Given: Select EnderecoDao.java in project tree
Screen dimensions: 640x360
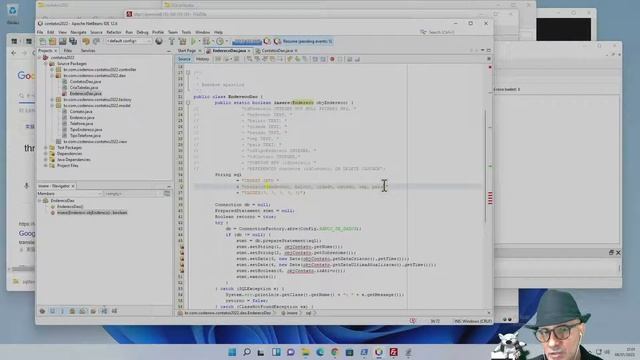Looking at the screenshot, I should tap(85, 93).
